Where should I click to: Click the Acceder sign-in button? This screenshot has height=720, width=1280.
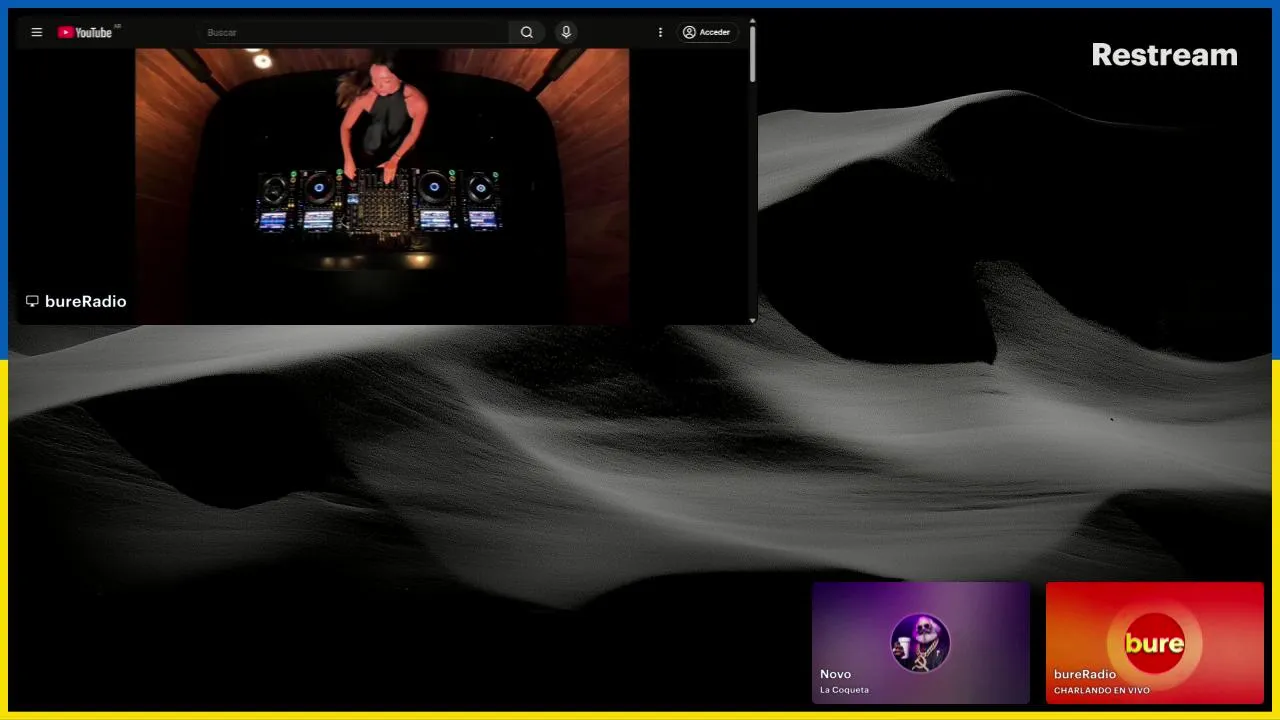[707, 32]
